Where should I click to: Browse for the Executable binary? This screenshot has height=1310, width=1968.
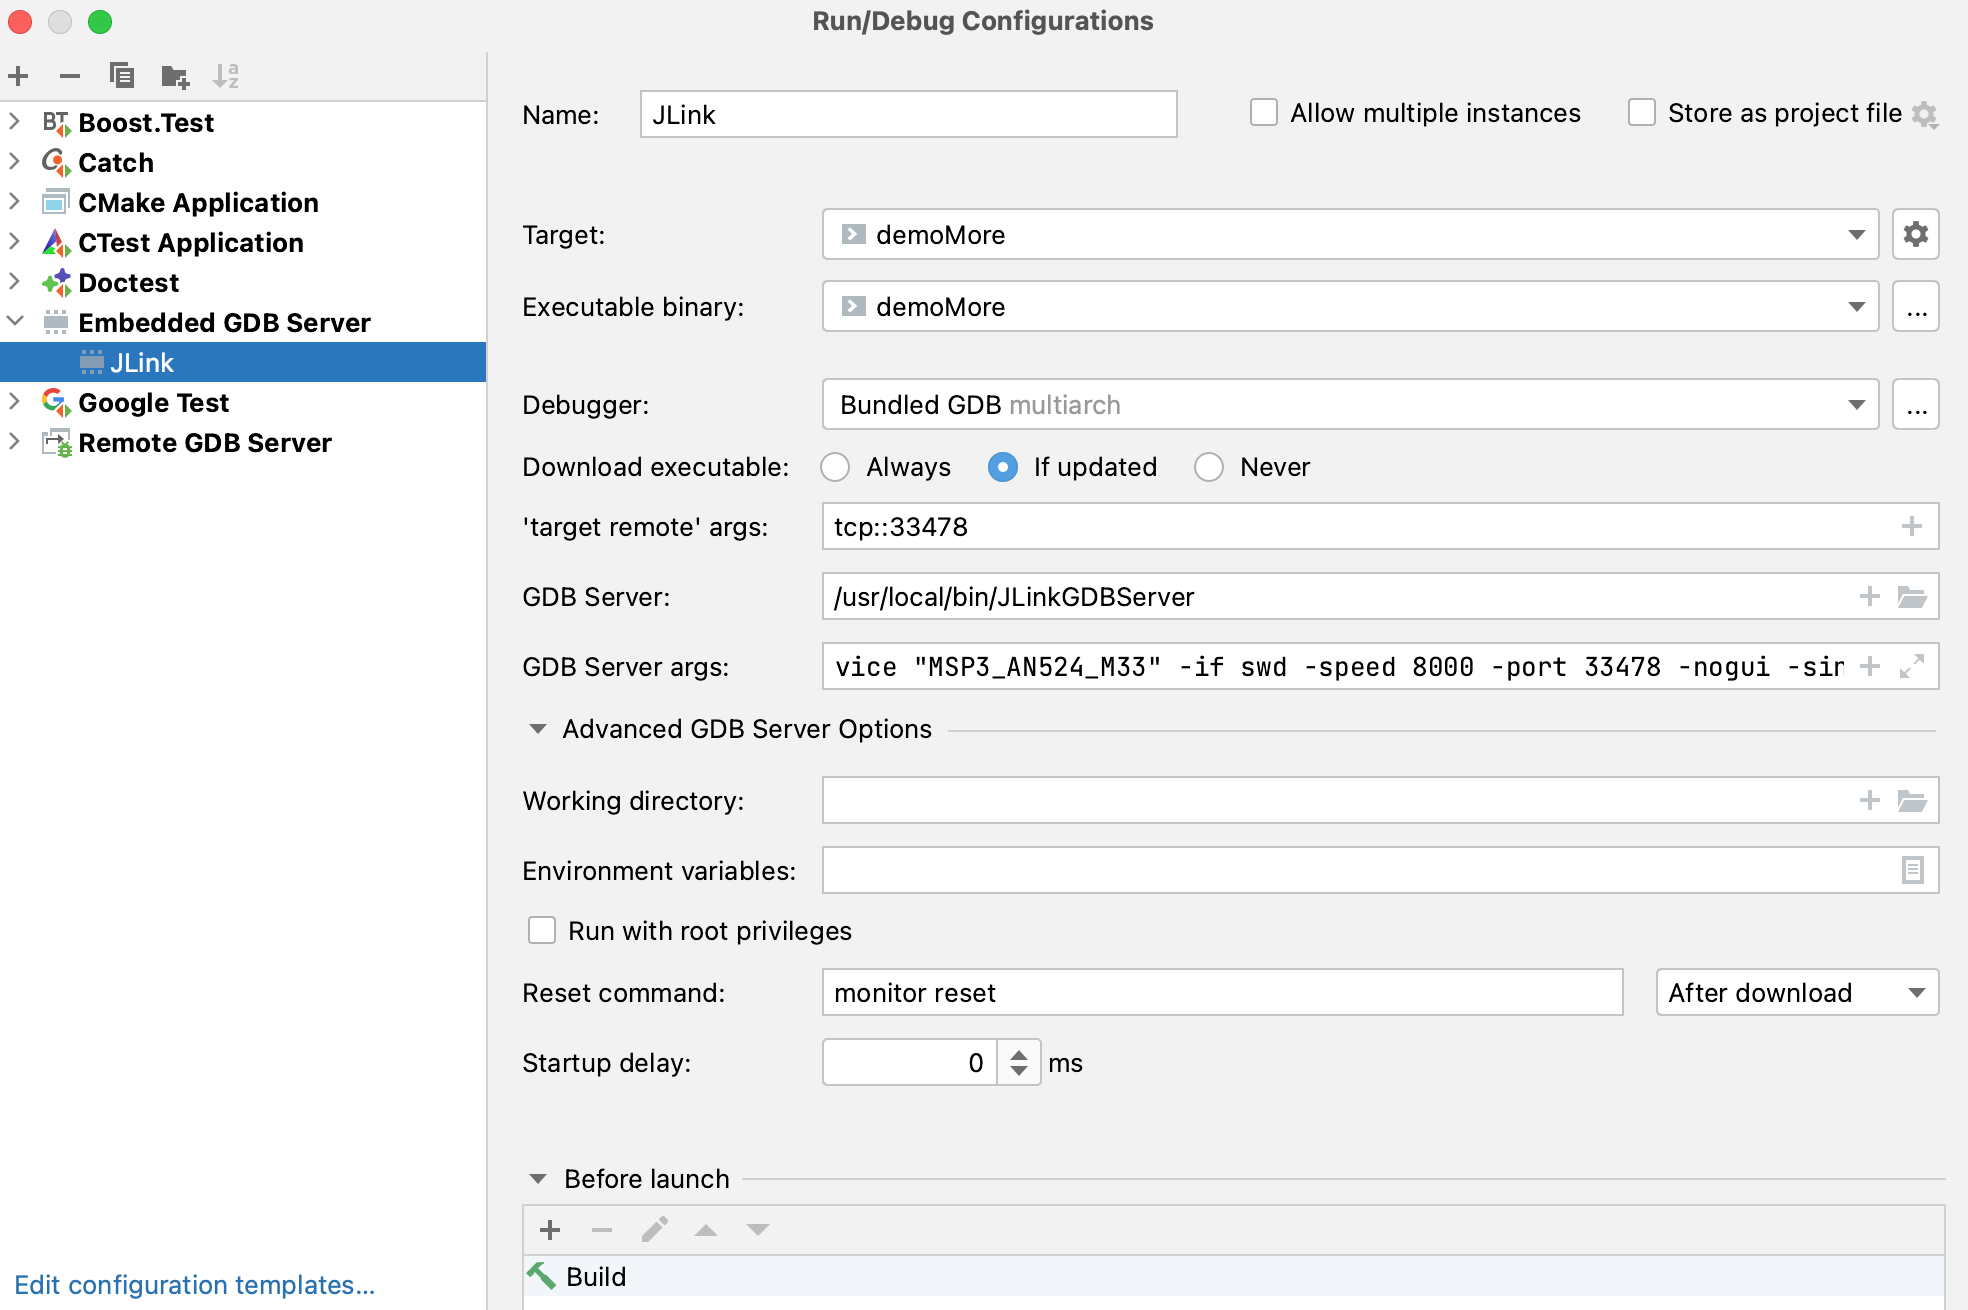pyautogui.click(x=1915, y=306)
